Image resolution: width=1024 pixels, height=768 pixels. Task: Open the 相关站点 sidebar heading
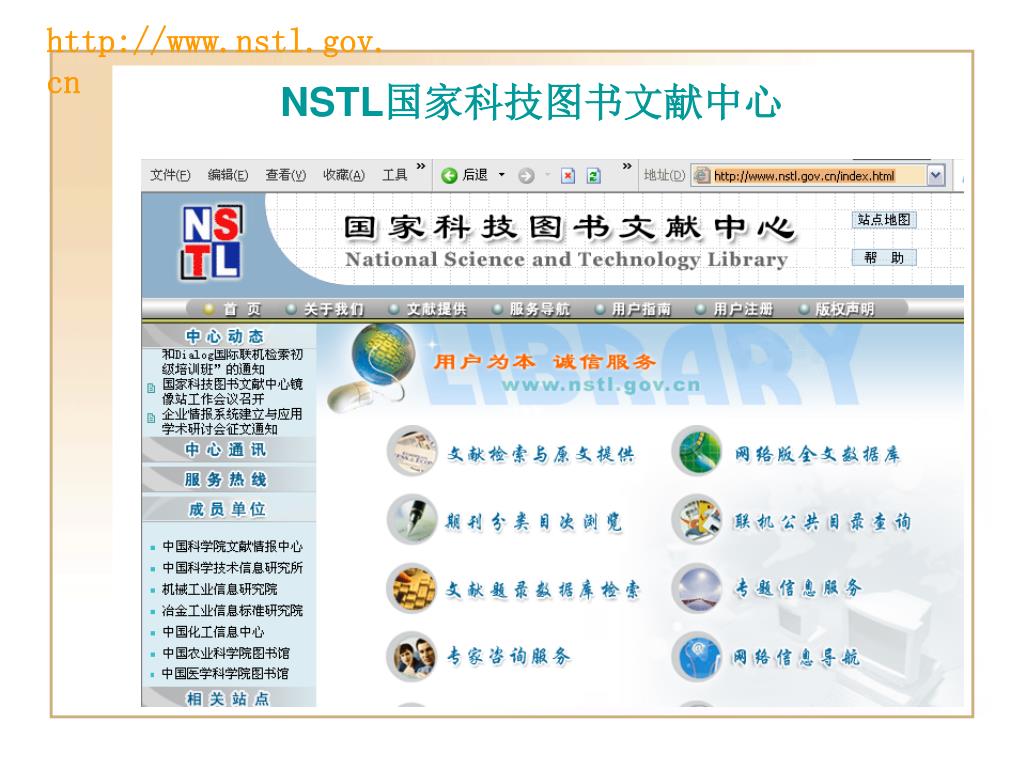[228, 698]
